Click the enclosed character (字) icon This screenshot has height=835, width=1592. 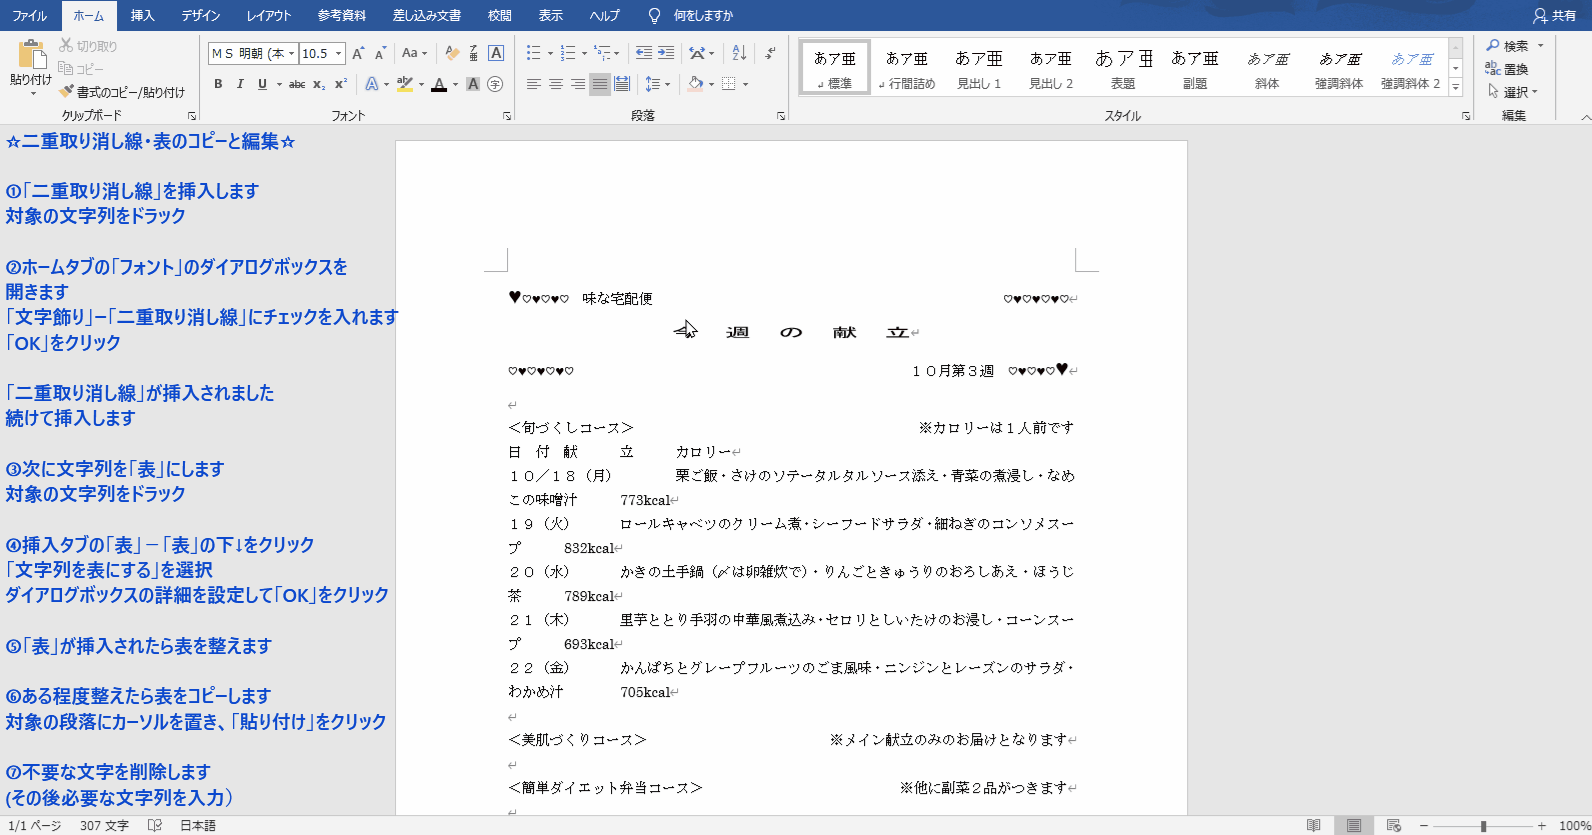pyautogui.click(x=495, y=85)
